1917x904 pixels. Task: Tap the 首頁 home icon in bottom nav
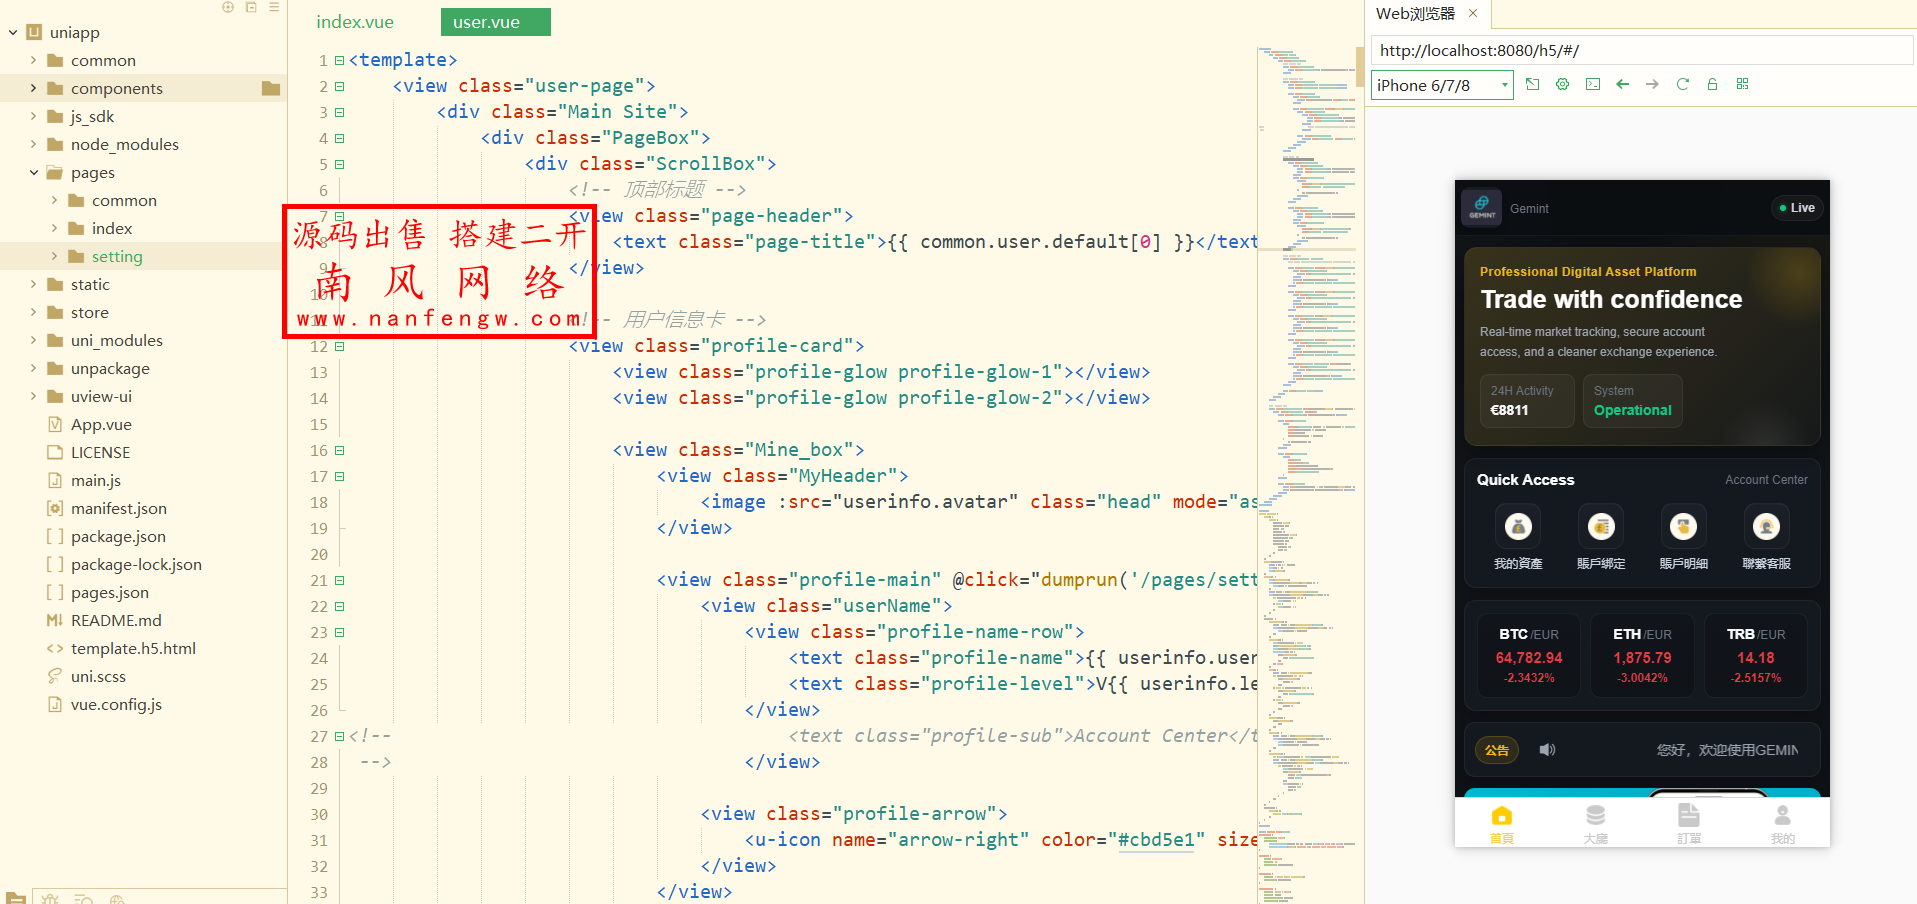point(1500,815)
